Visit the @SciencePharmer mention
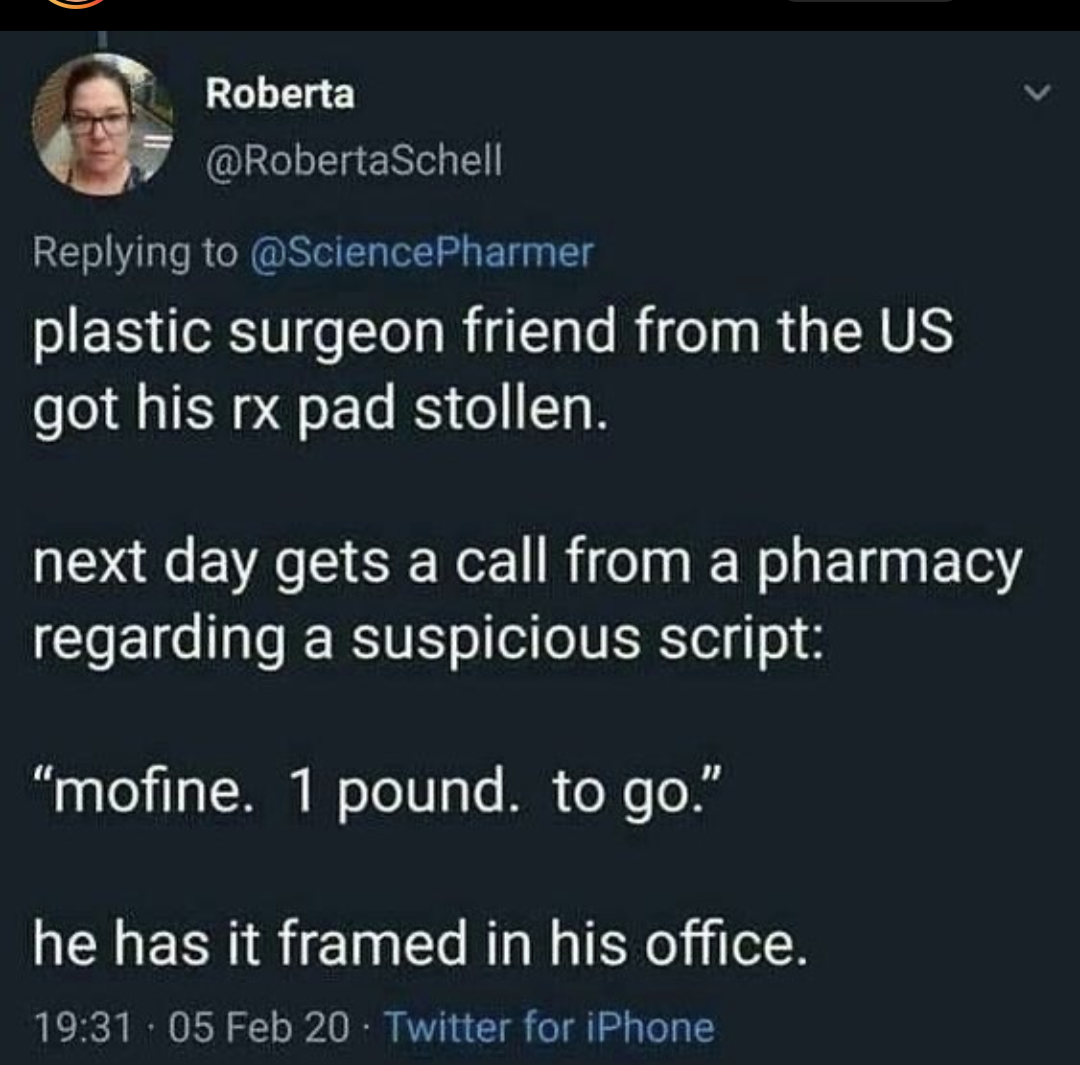This screenshot has height=1065, width=1080. point(418,253)
